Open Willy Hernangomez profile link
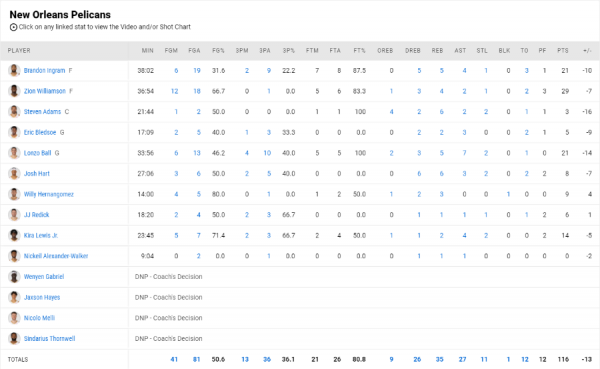 (49, 194)
